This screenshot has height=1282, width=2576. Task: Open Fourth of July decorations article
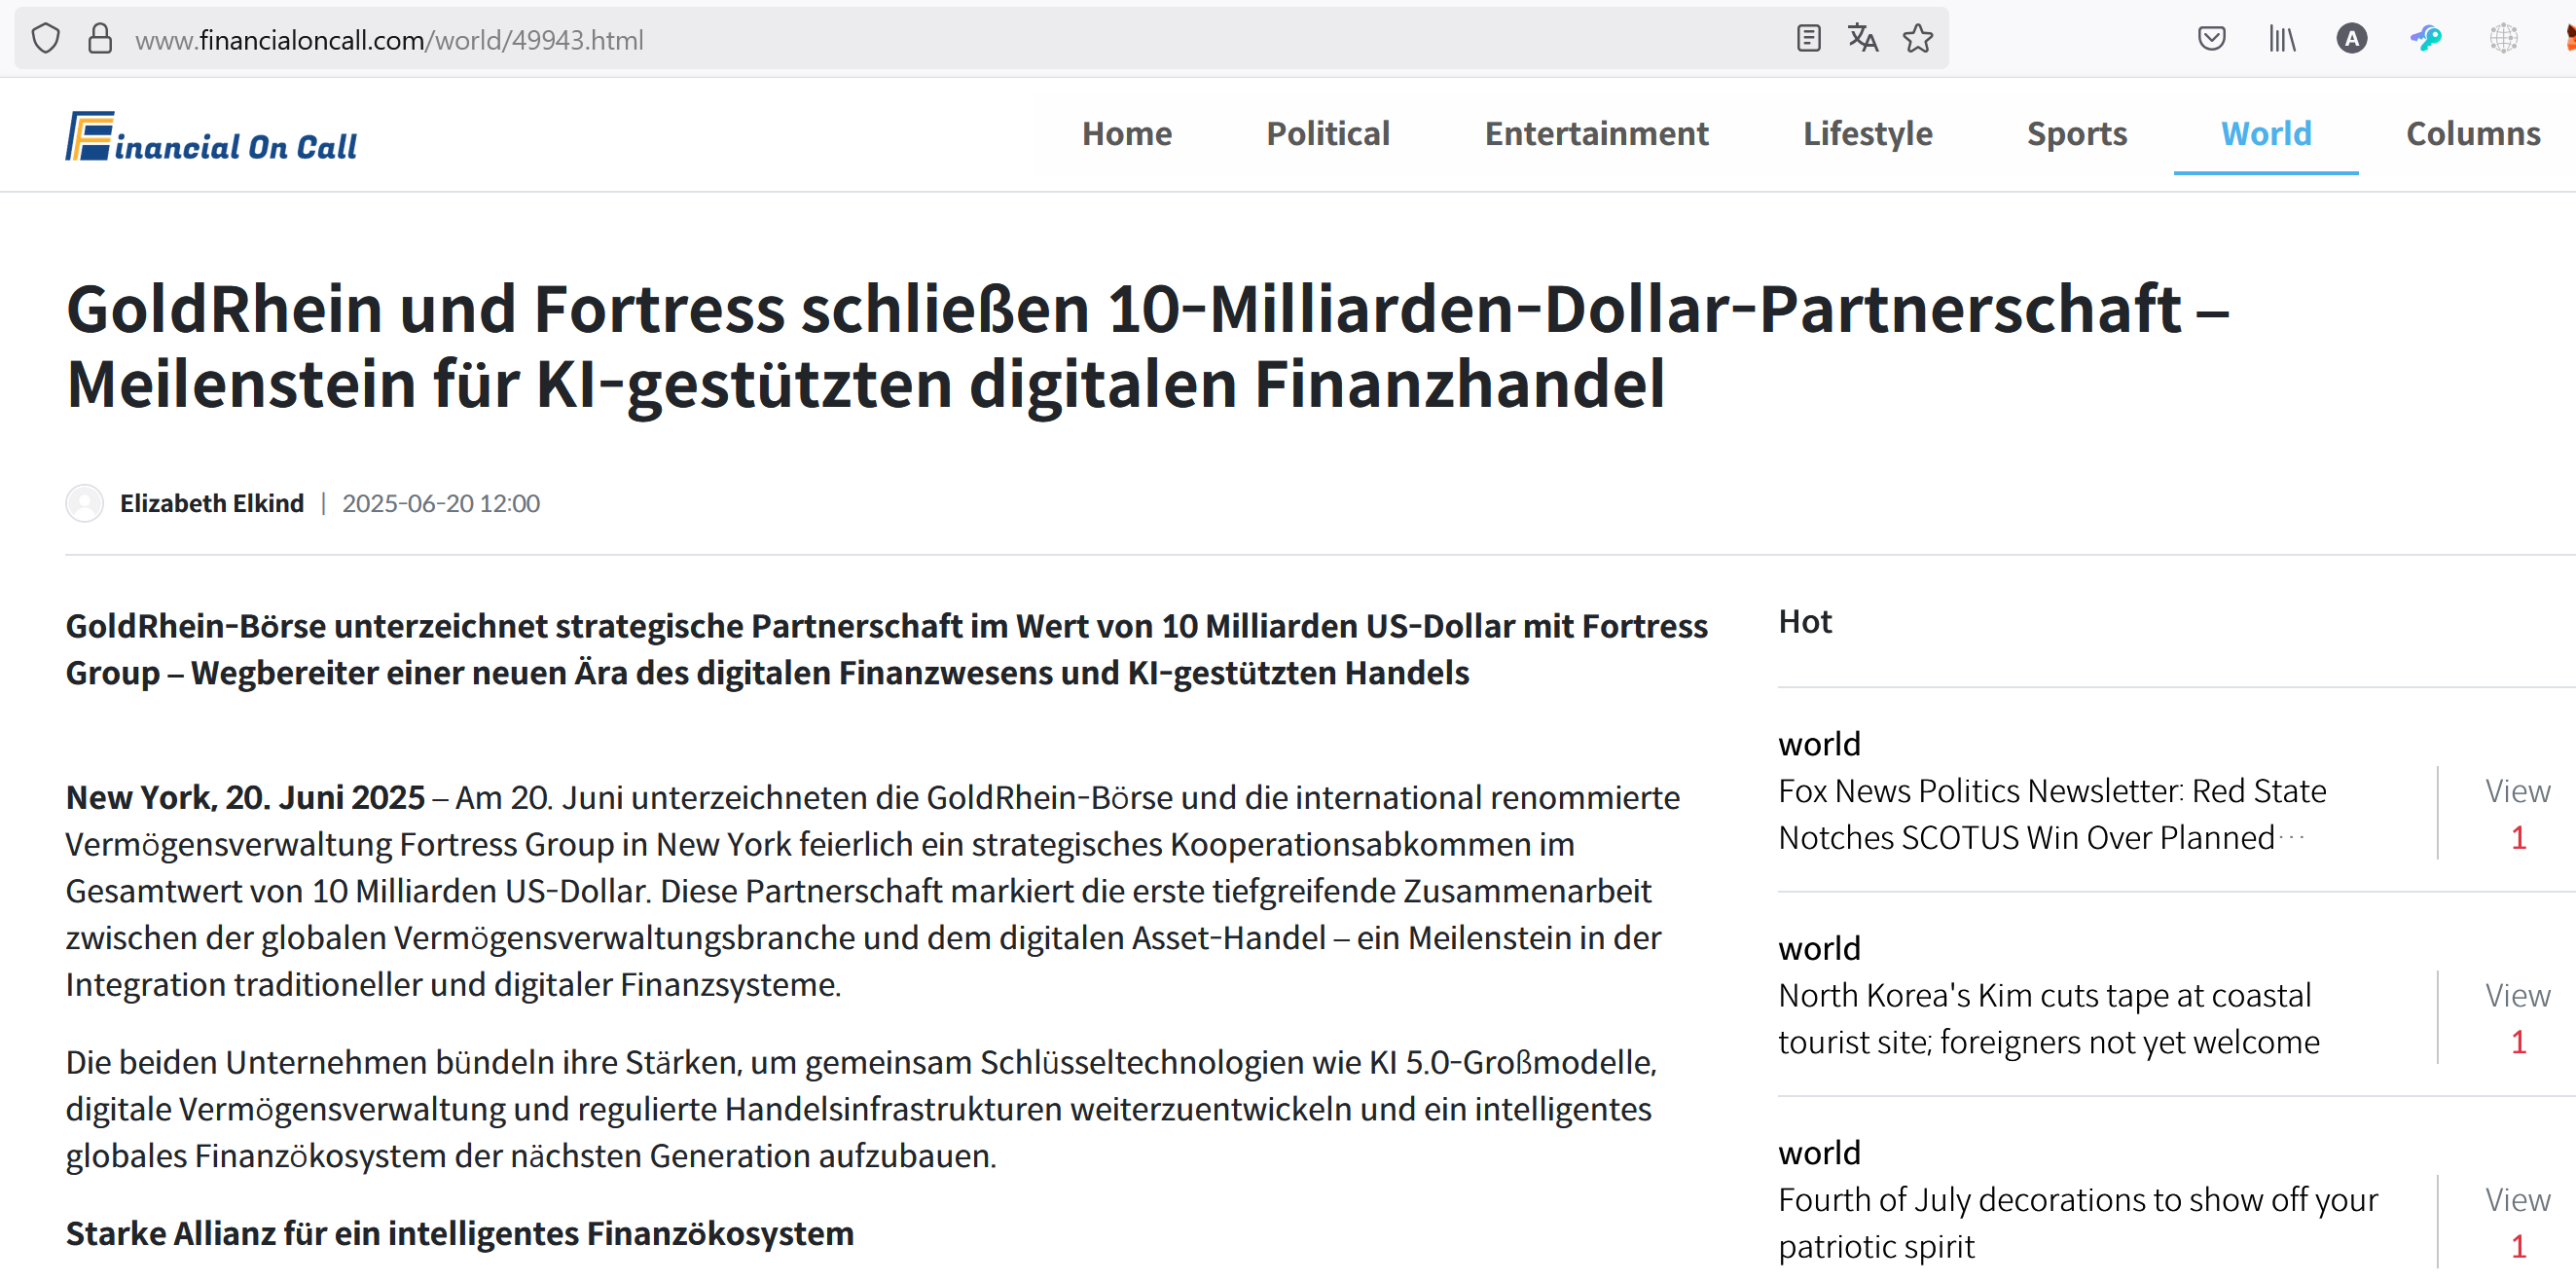click(2078, 1222)
